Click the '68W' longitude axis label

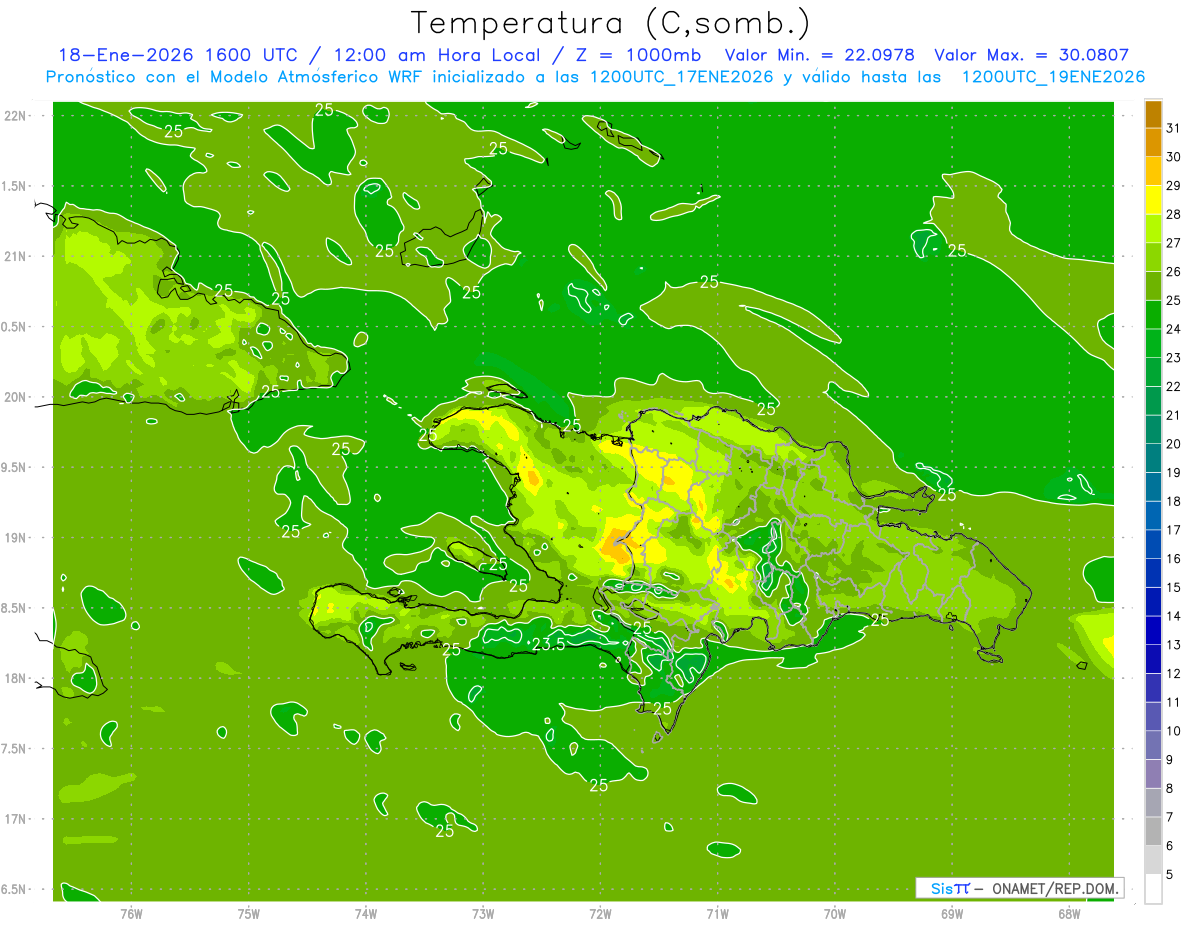point(1069,913)
